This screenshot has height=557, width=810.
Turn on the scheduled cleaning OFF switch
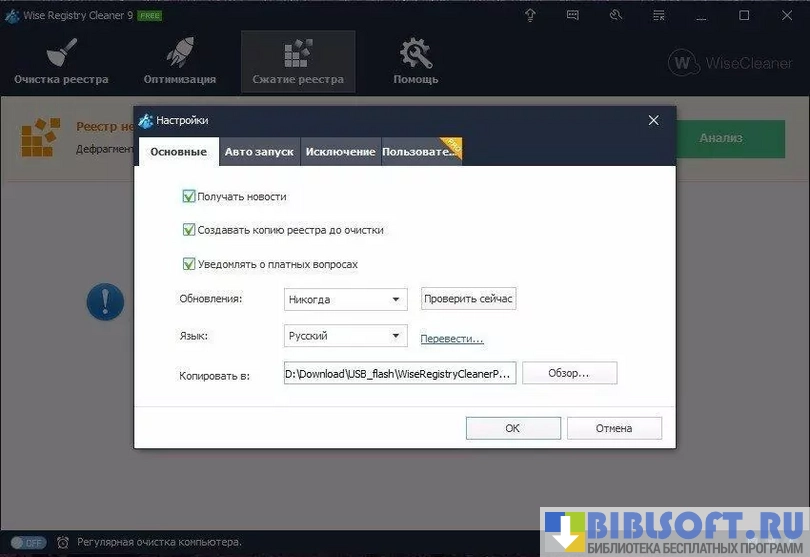[28, 542]
